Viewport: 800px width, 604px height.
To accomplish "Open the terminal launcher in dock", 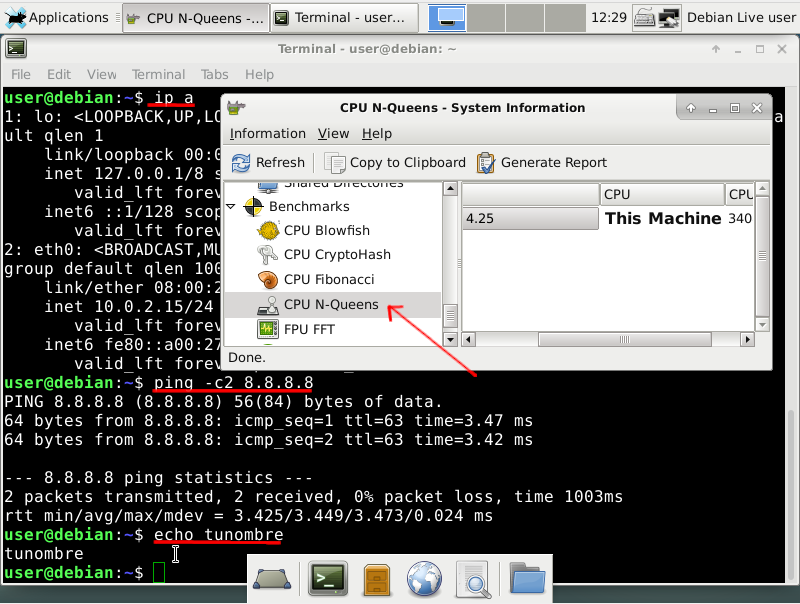I will pyautogui.click(x=328, y=579).
